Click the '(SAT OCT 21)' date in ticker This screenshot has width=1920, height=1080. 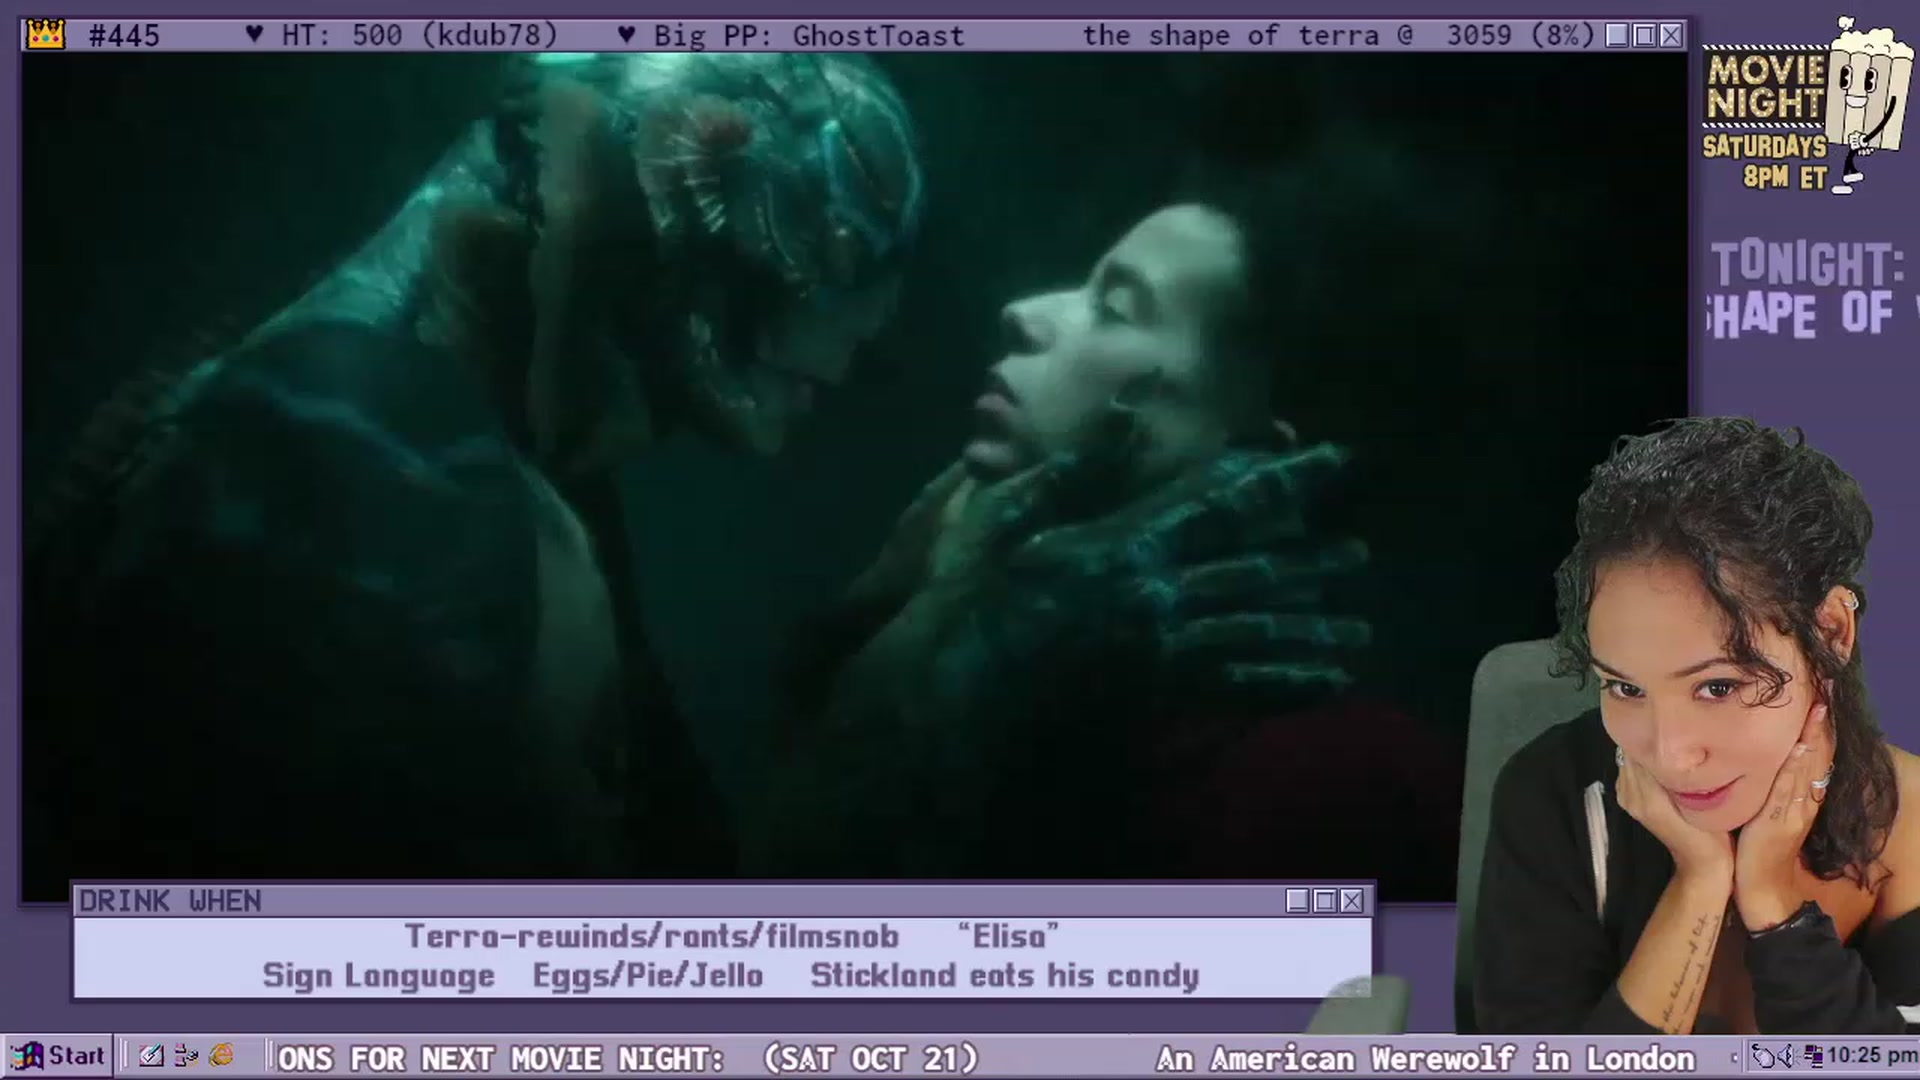coord(870,1058)
